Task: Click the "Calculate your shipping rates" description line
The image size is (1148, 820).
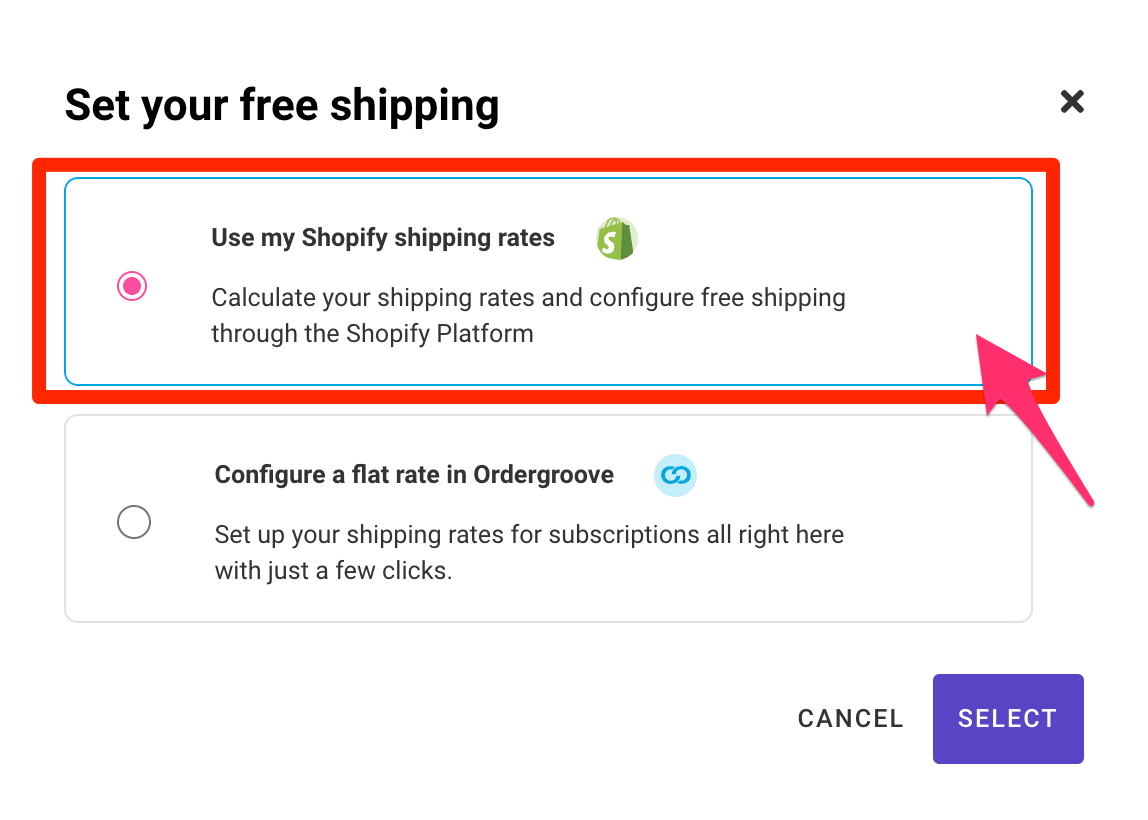Action: 528,298
